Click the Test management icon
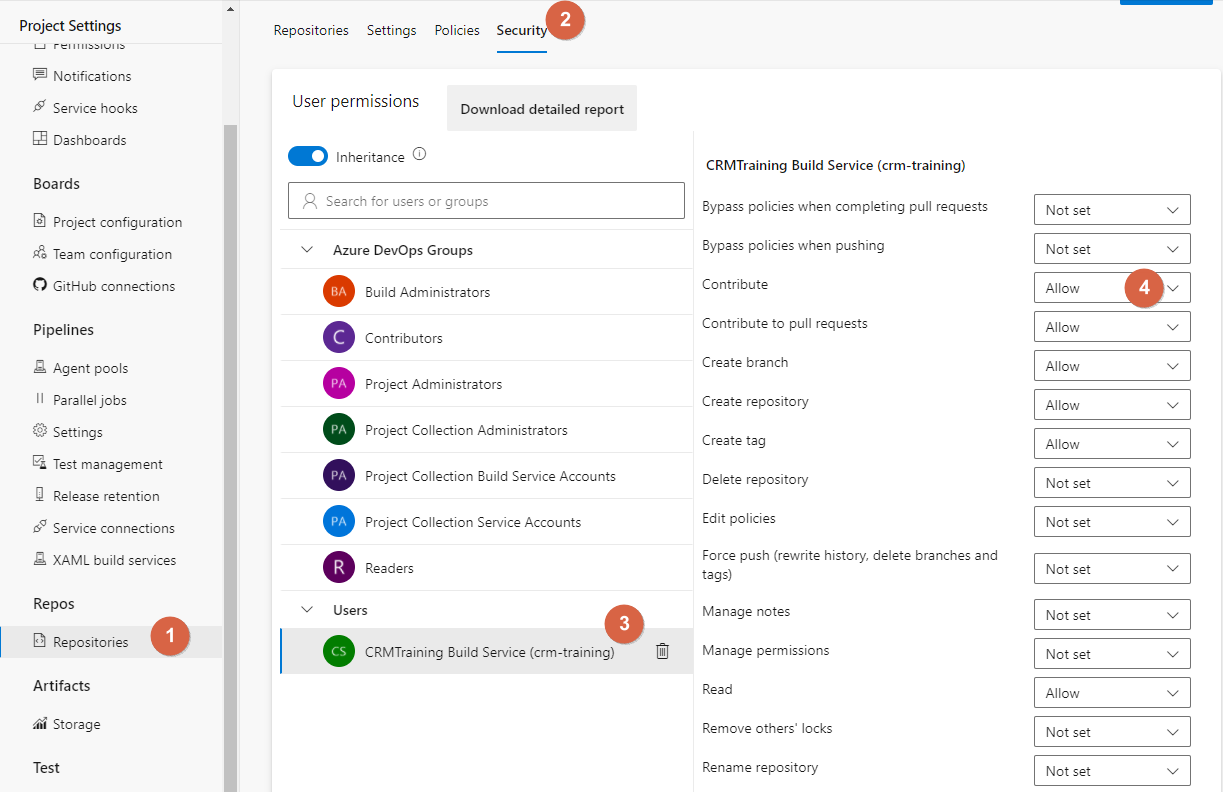This screenshot has height=792, width=1223. pos(40,463)
